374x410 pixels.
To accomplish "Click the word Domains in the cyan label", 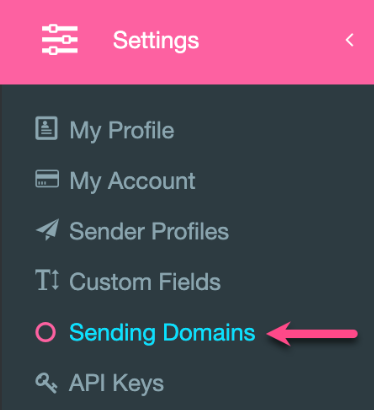I will (209, 332).
